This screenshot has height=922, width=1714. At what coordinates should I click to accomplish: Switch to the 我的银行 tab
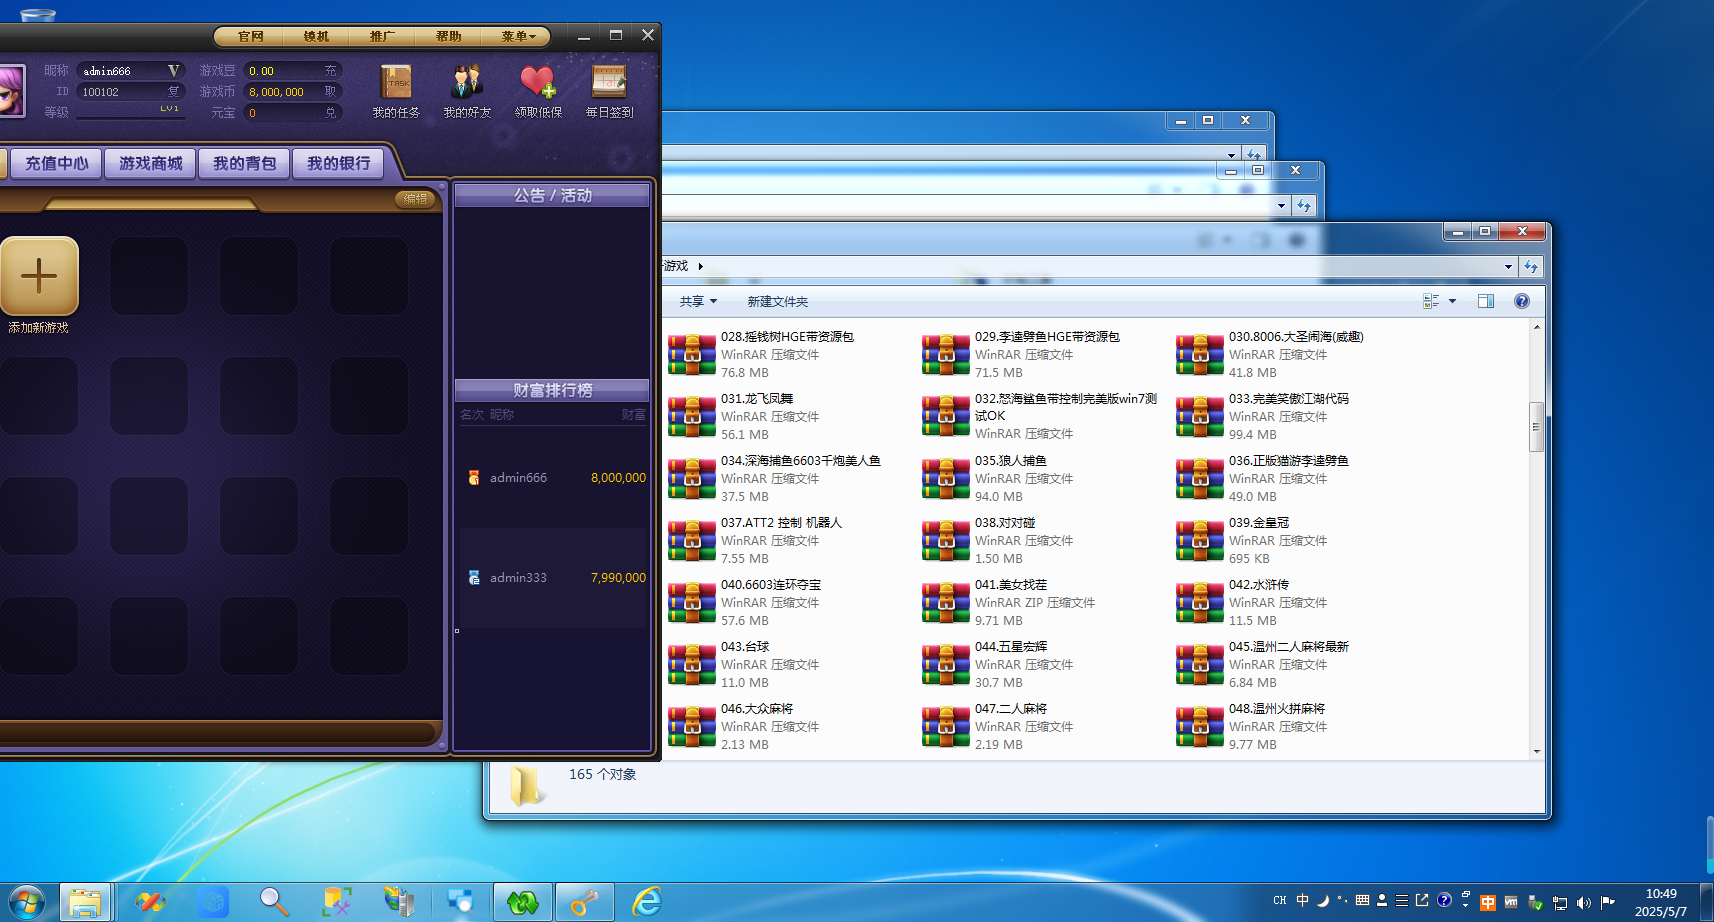point(339,163)
